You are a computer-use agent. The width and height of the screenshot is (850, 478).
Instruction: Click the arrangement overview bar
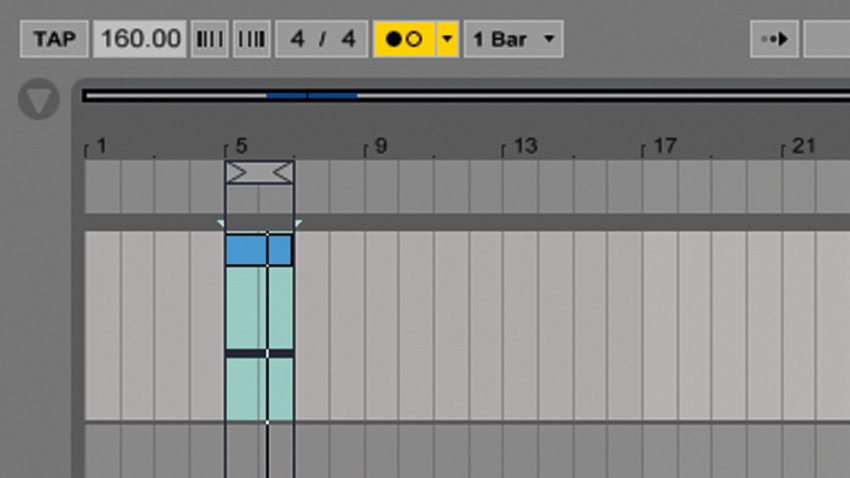(466, 96)
